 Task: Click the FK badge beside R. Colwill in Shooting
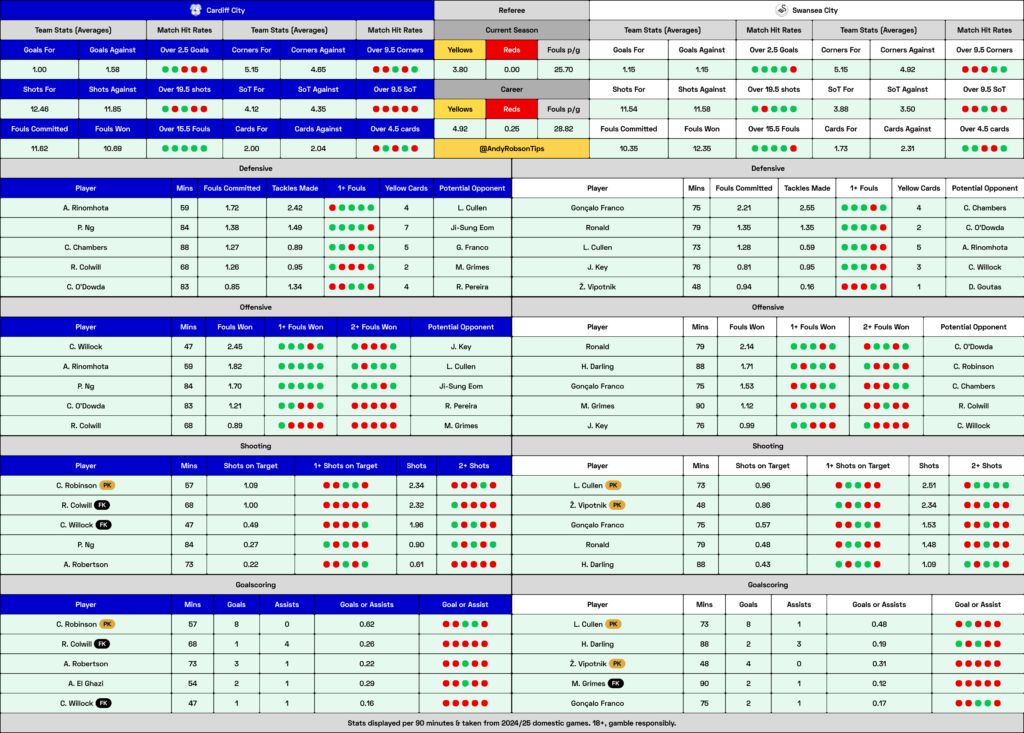point(103,505)
